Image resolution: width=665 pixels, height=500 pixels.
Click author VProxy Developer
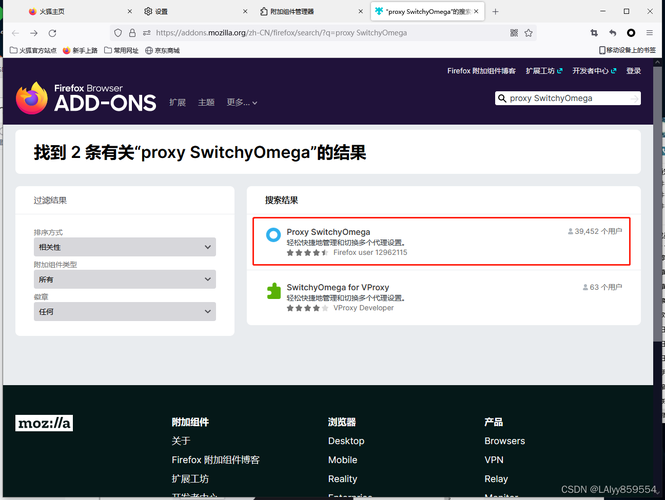click(363, 308)
